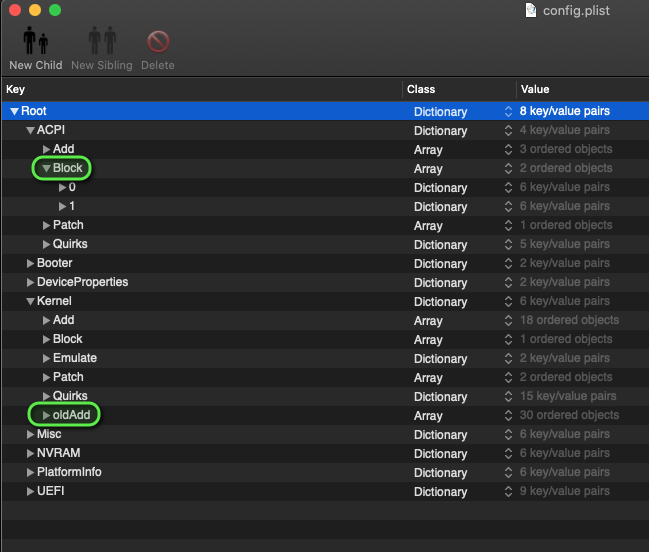This screenshot has height=552, width=649.
Task: Expand the Quirks dictionary under ACPI
Action: tap(46, 245)
